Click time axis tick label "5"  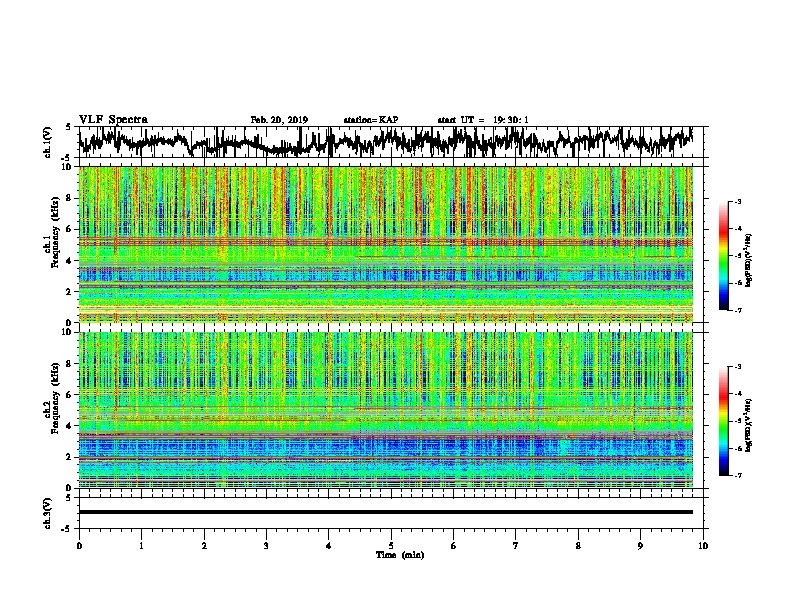[391, 546]
